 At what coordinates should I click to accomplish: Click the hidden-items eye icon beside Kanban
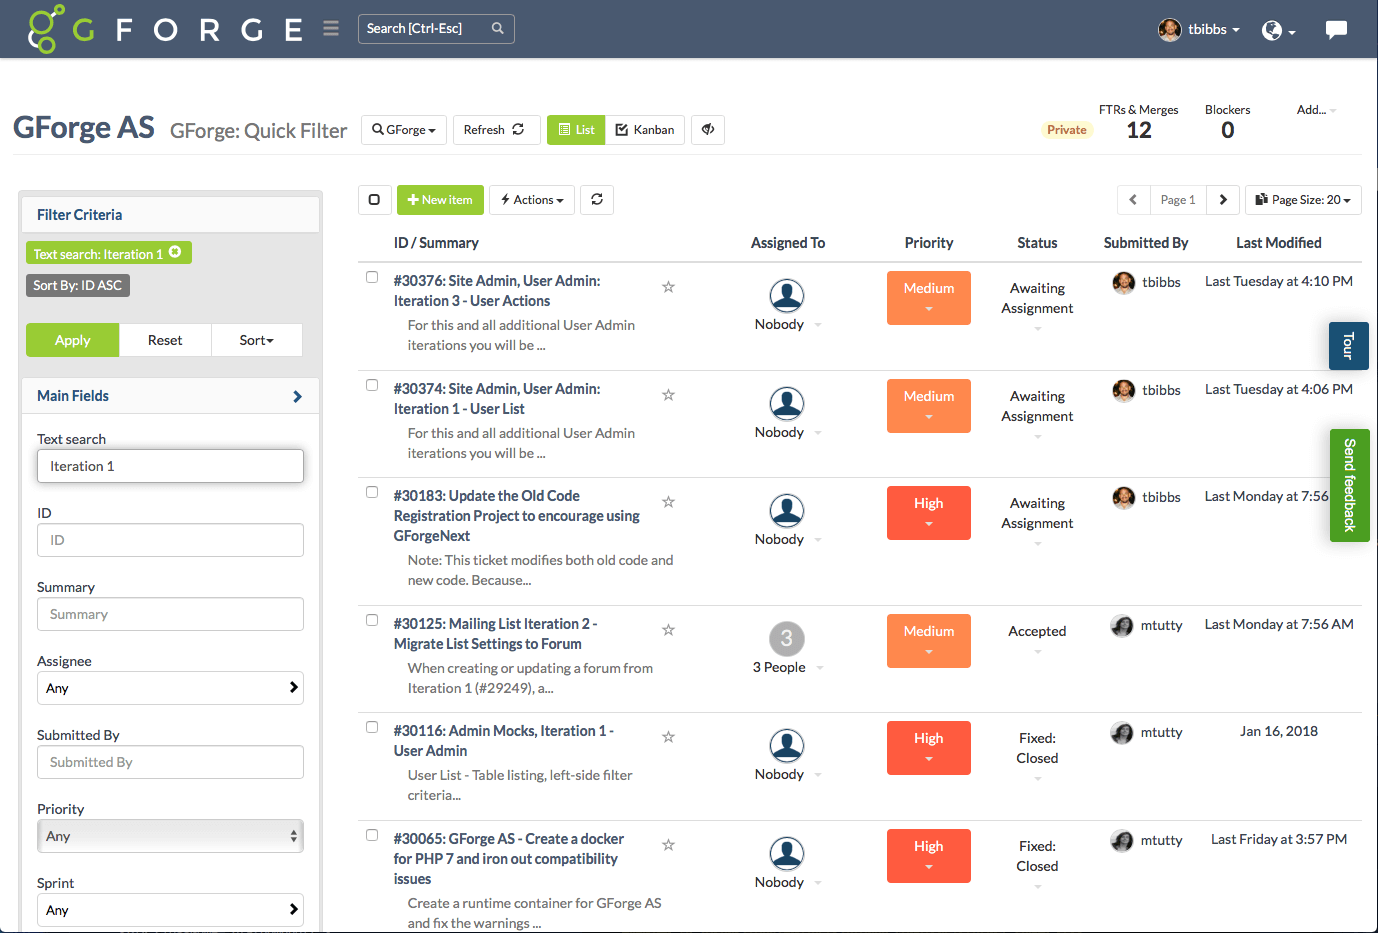708,130
